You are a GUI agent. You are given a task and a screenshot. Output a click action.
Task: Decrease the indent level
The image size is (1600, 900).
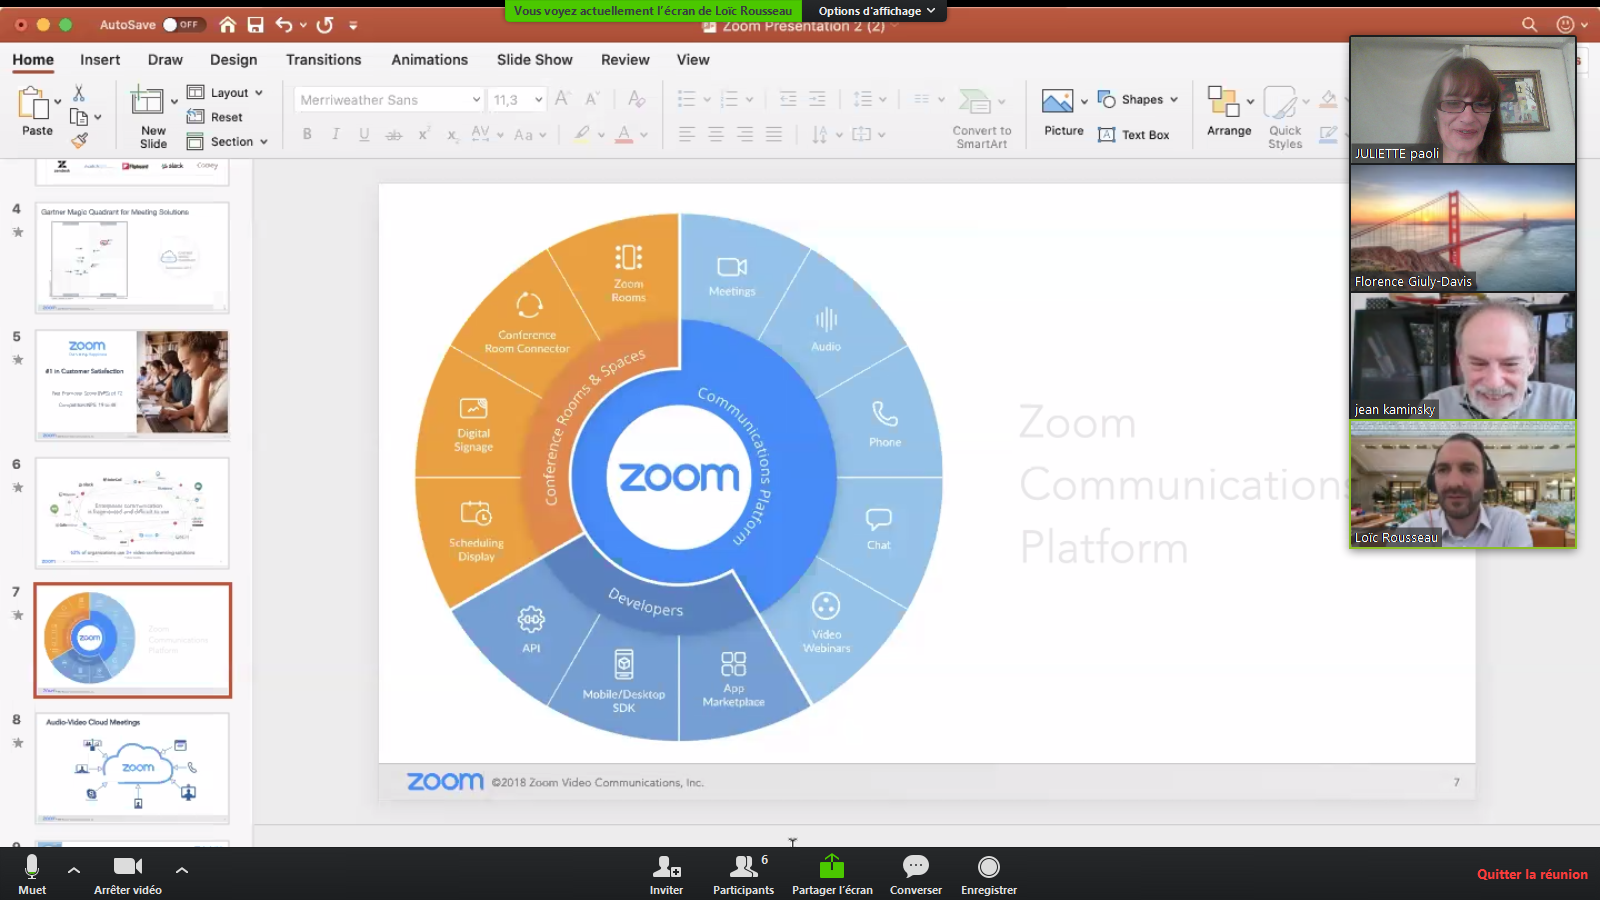(x=788, y=99)
